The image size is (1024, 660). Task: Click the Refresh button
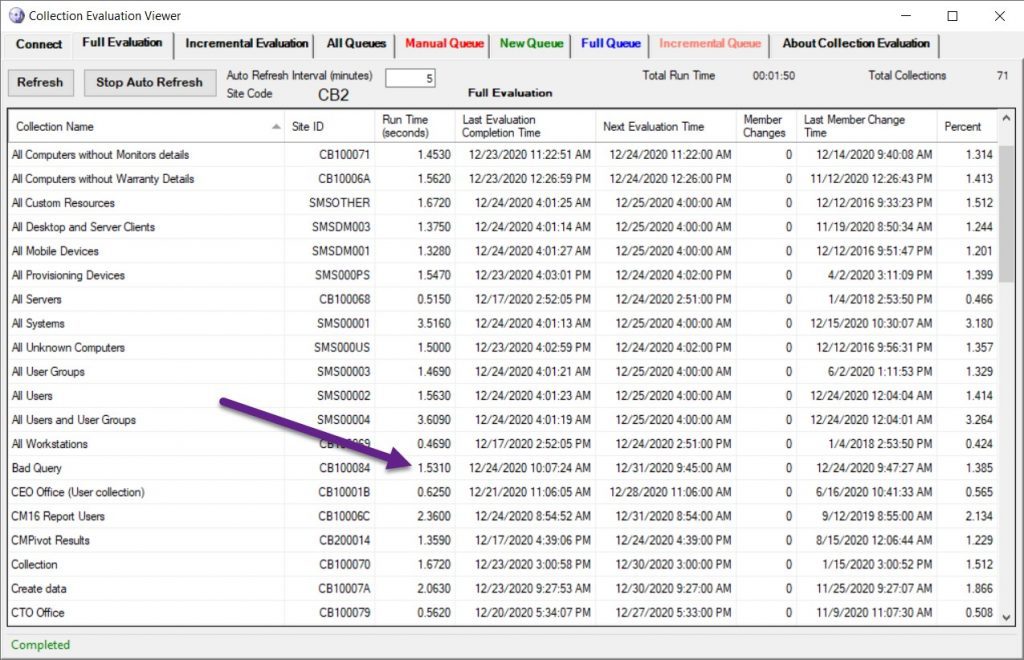[40, 82]
